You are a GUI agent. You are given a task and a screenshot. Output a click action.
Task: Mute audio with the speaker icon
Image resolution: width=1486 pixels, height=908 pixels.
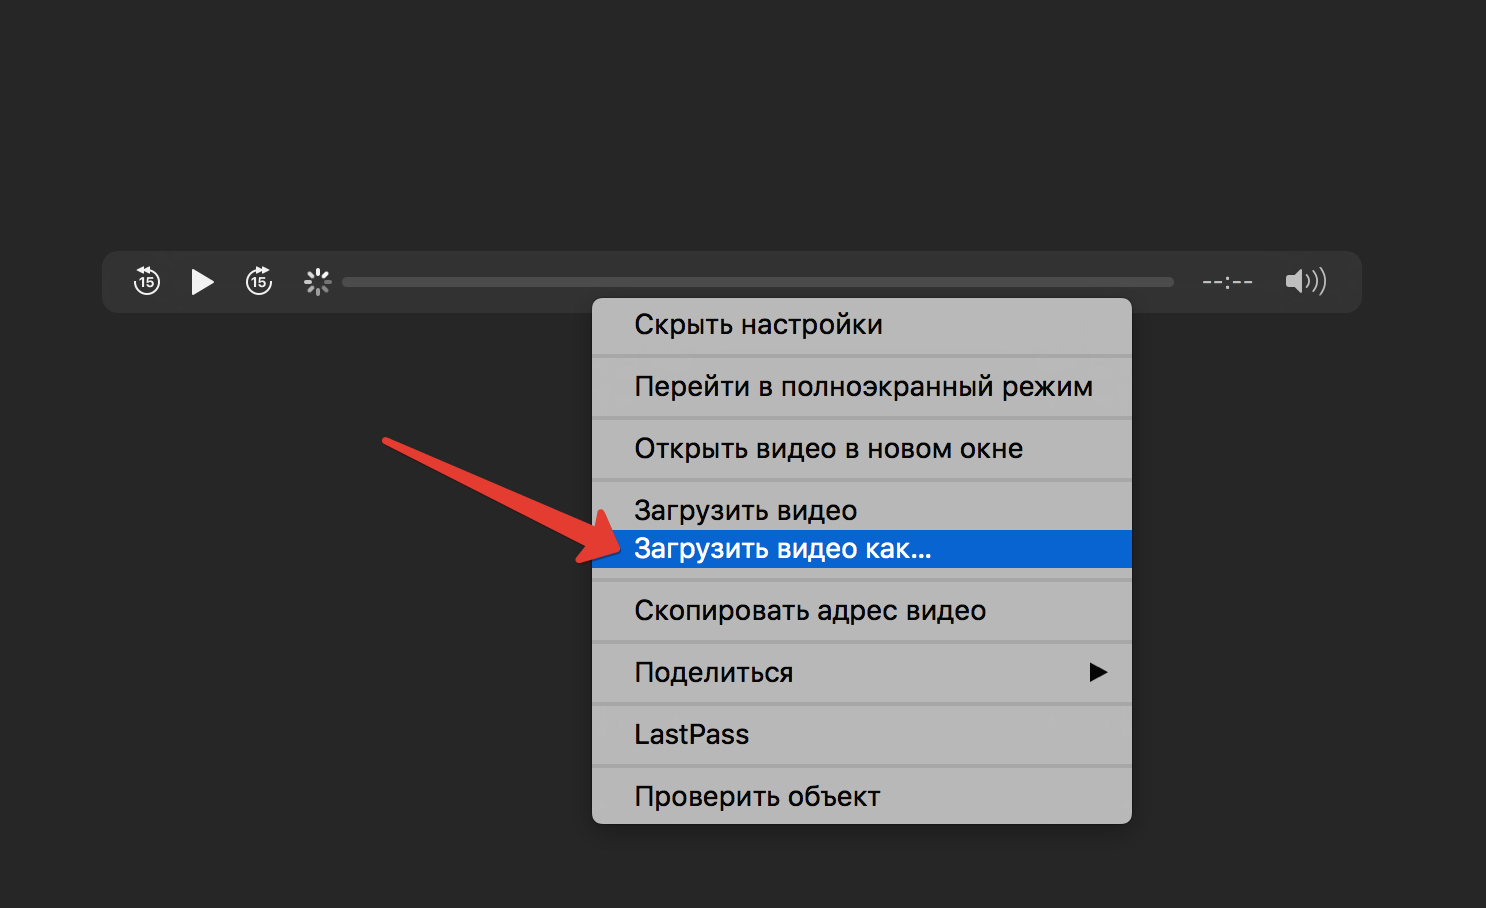tap(1305, 282)
